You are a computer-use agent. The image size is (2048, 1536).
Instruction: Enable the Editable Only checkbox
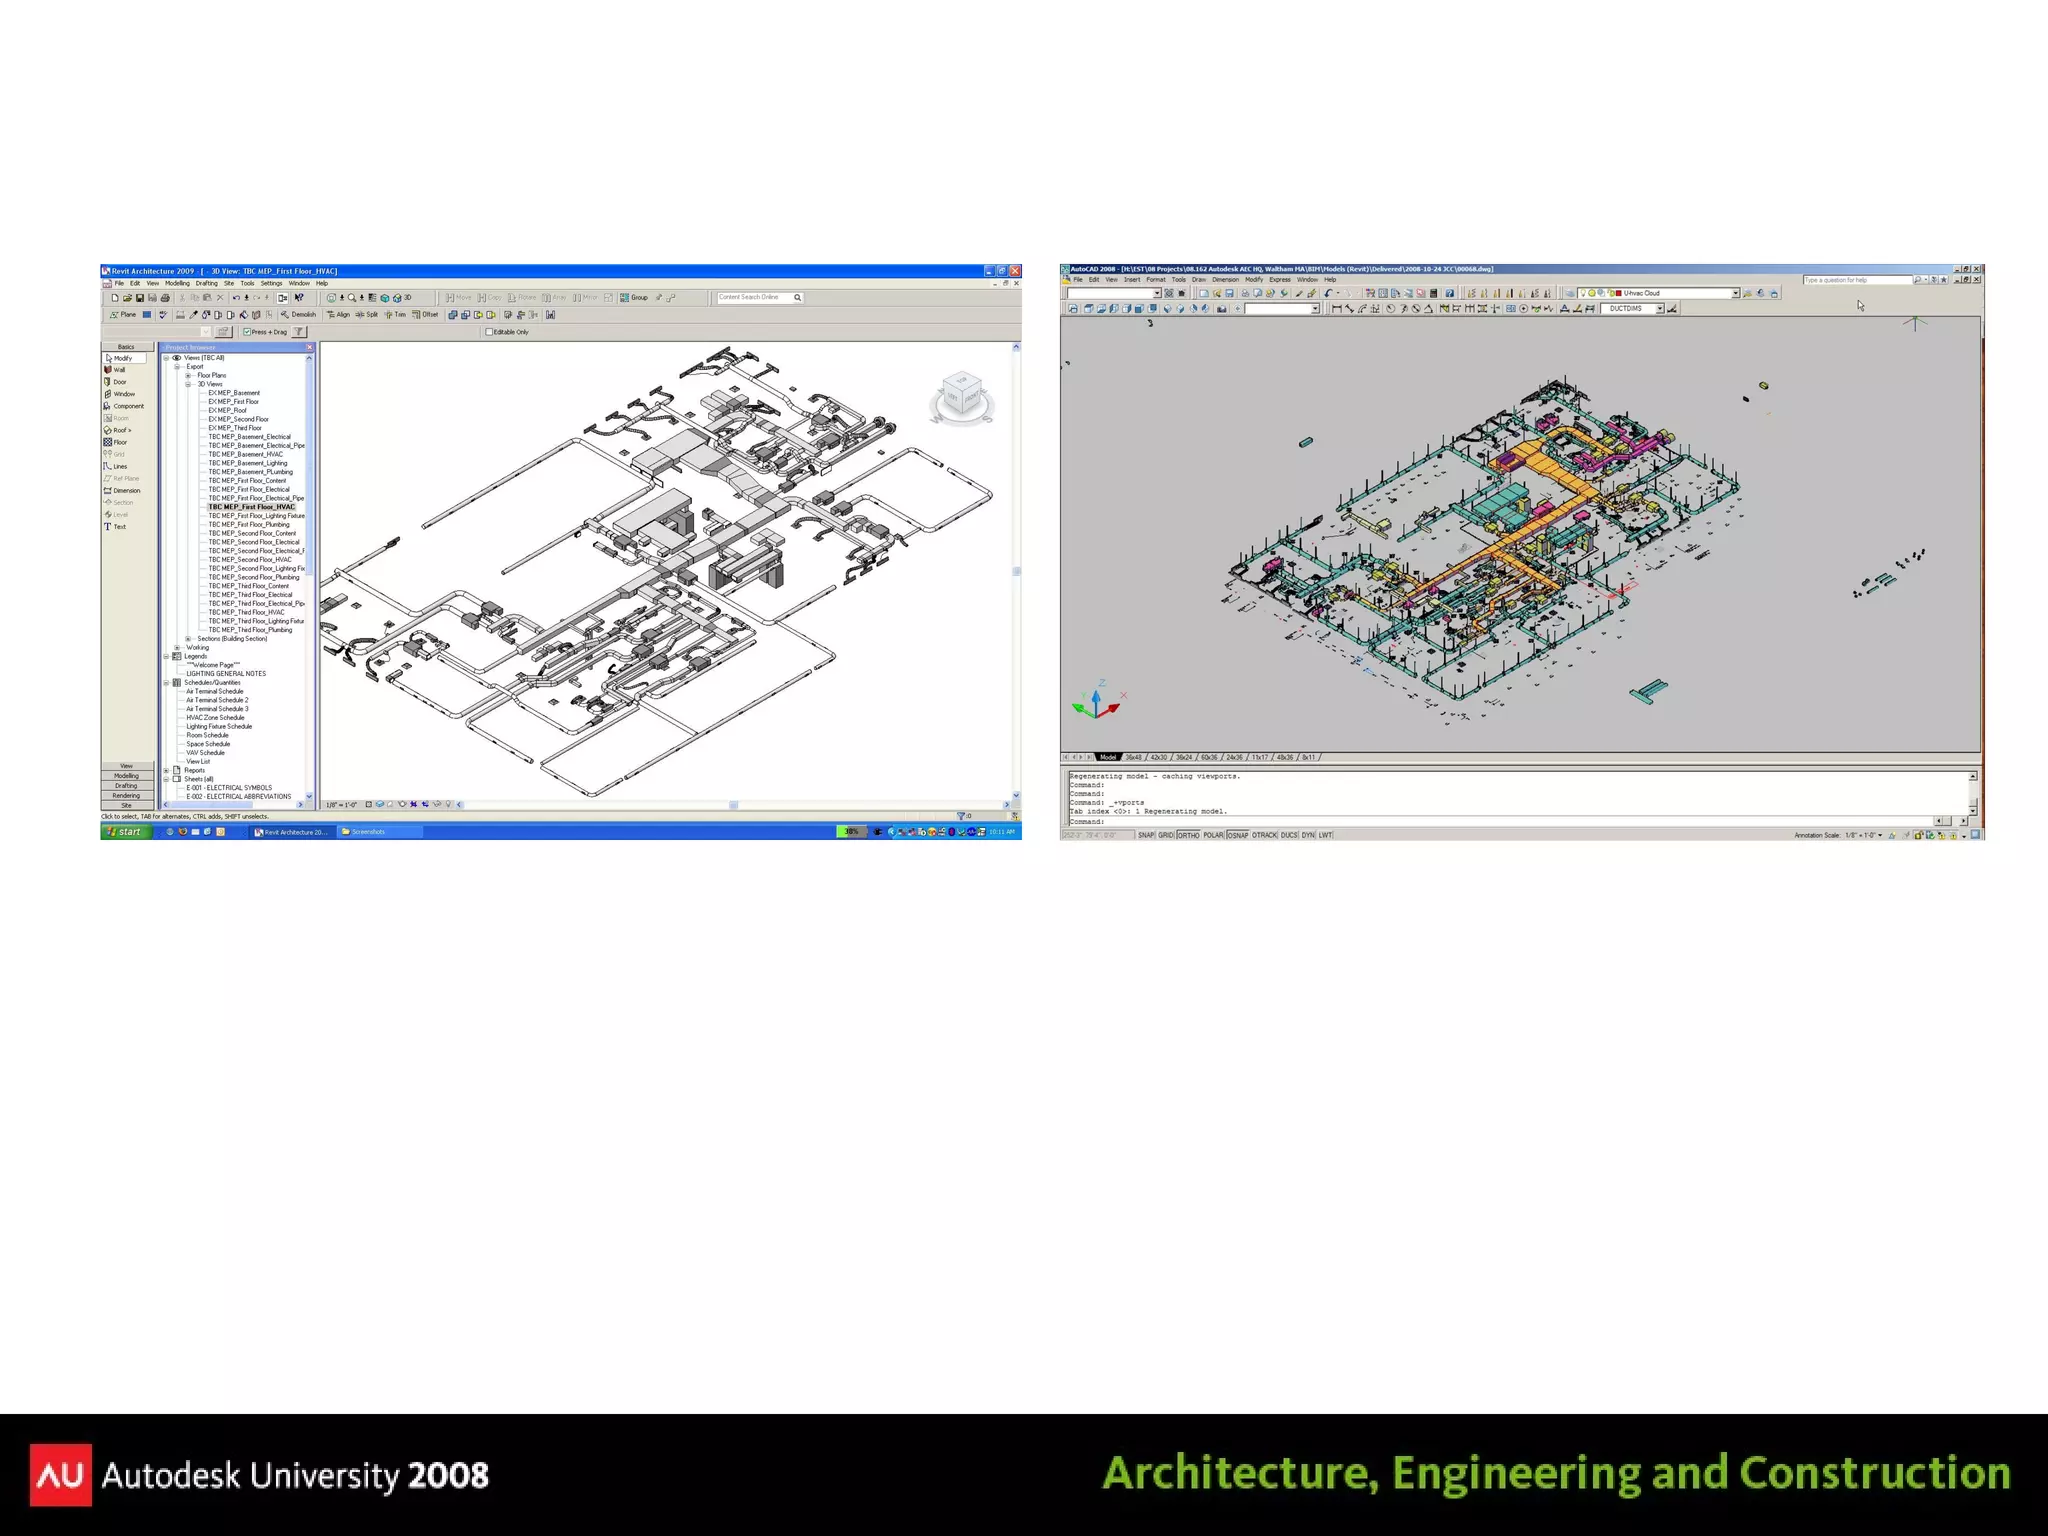point(489,332)
